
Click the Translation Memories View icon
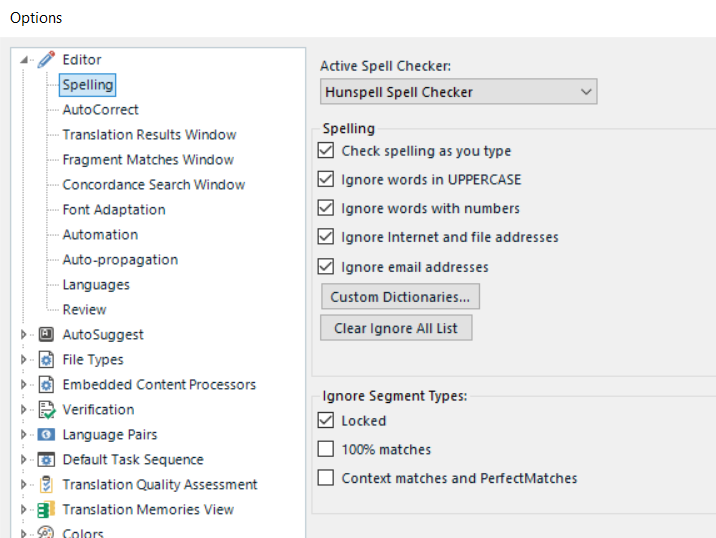click(46, 509)
